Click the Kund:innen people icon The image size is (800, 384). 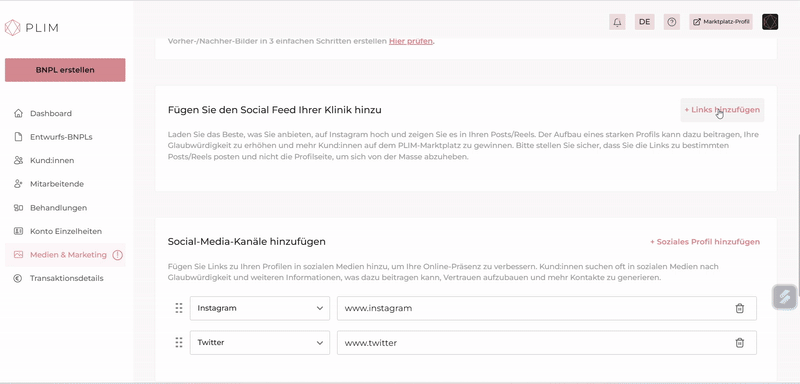[18, 160]
